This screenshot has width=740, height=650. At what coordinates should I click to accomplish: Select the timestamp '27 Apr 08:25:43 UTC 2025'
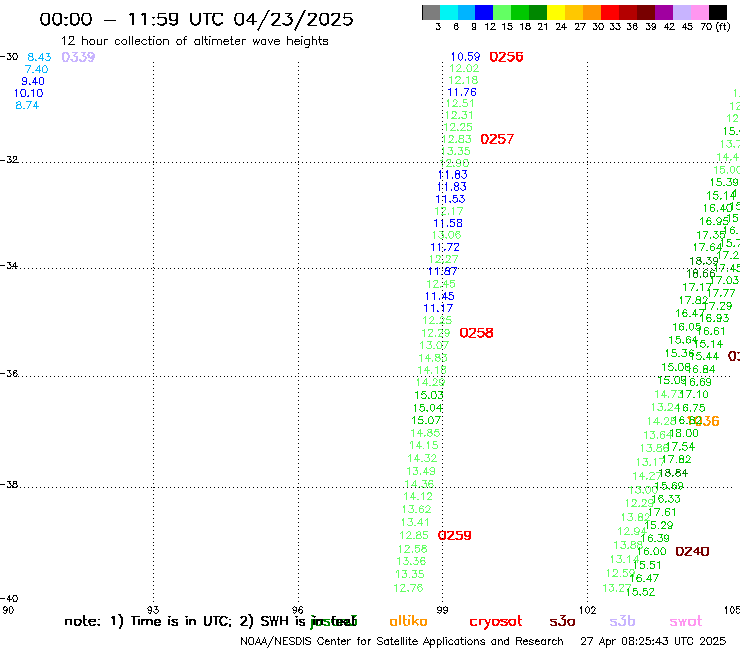653,642
